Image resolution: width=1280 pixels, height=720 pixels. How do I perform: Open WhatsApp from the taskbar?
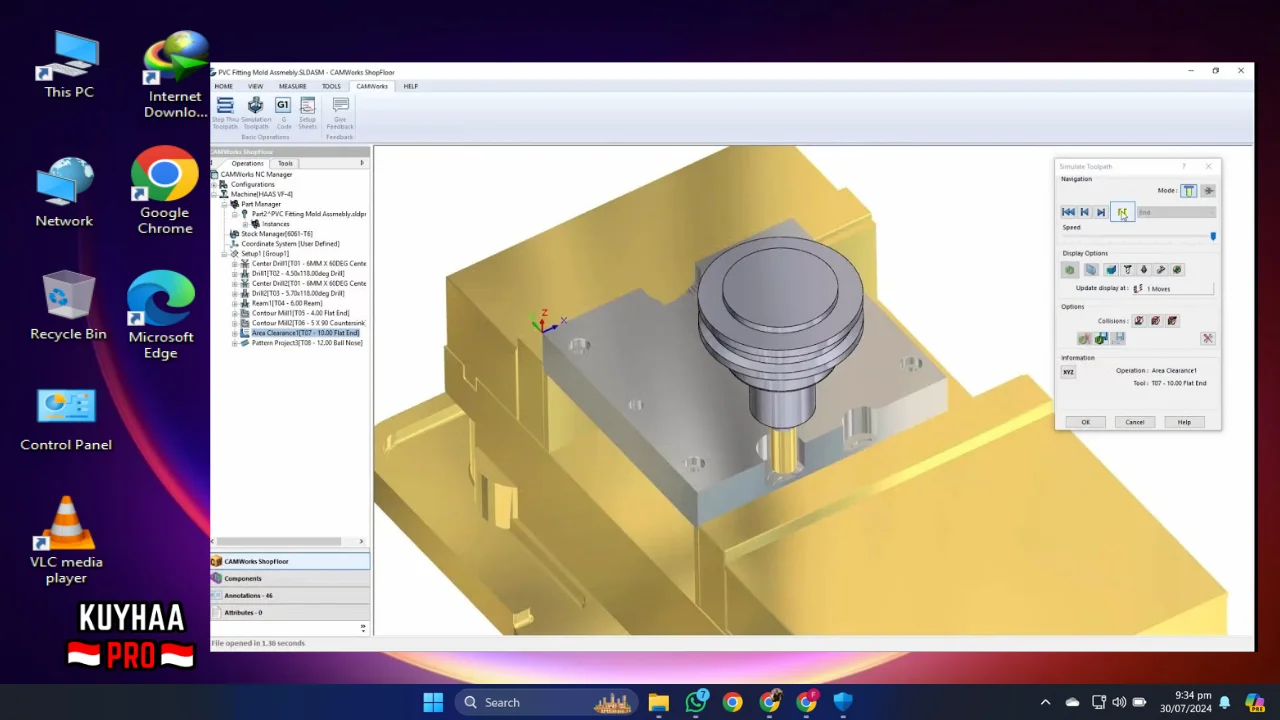(696, 702)
